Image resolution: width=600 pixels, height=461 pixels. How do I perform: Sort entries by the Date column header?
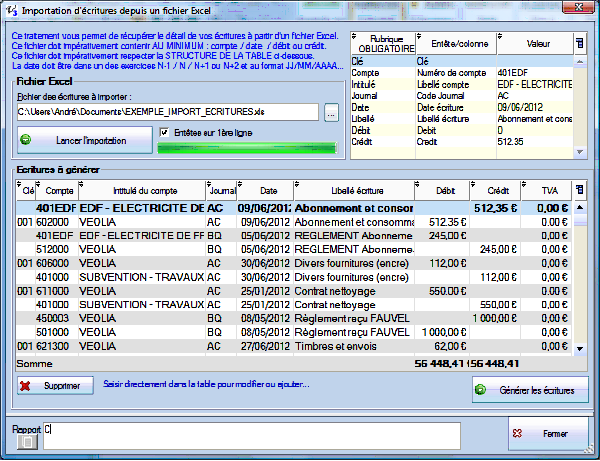tap(267, 189)
